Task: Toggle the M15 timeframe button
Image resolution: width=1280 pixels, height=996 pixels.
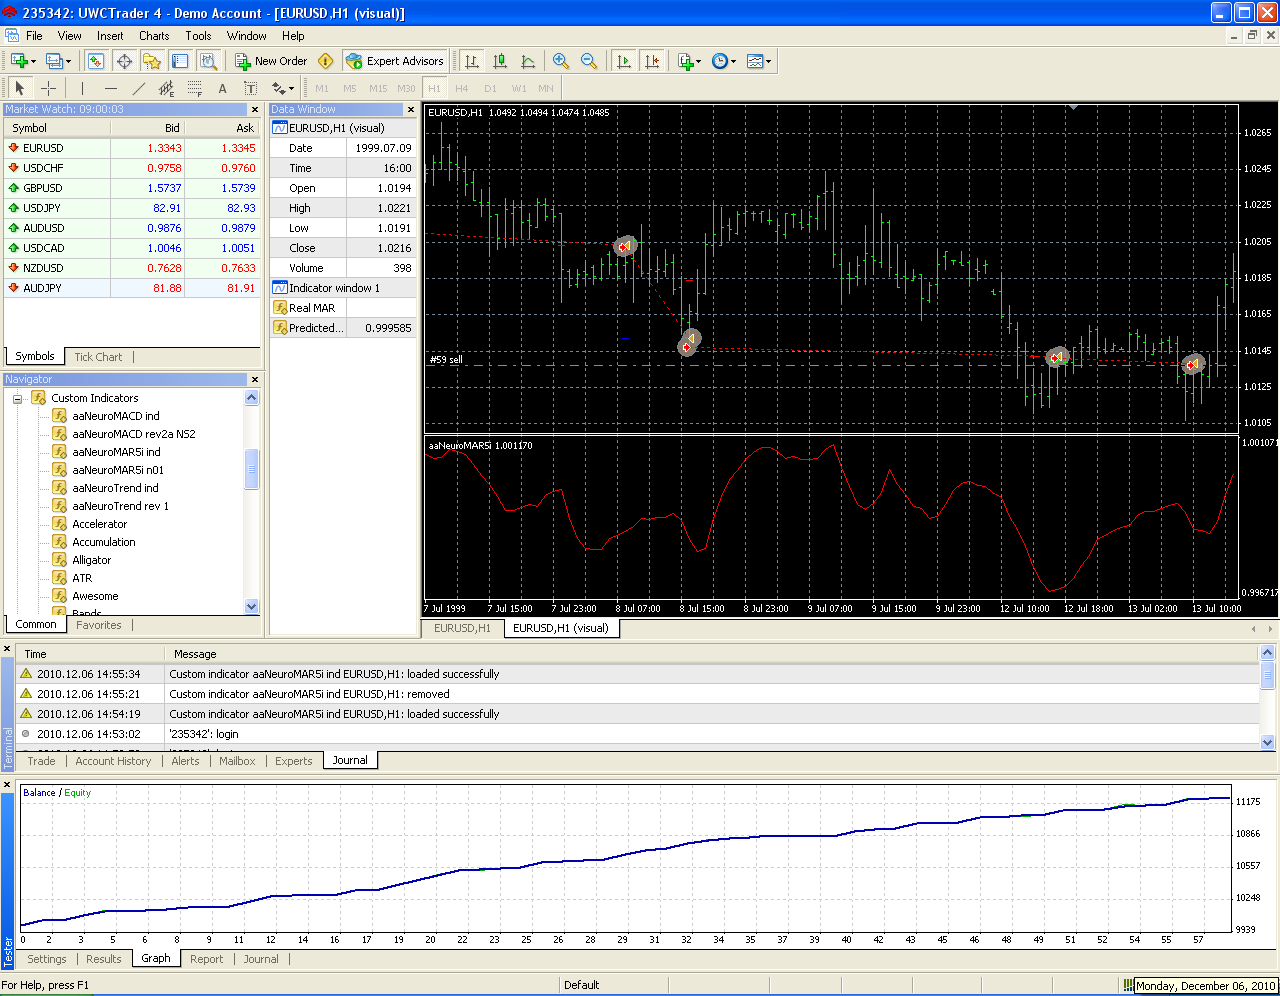Action: tap(378, 88)
